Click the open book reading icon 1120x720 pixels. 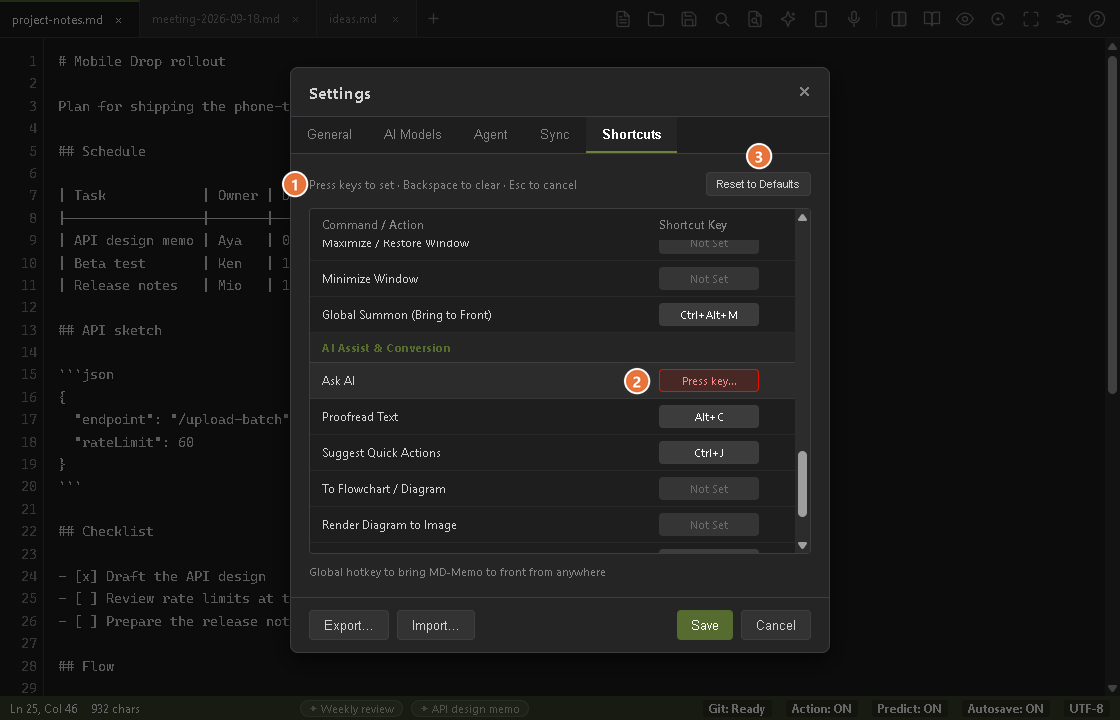(931, 19)
